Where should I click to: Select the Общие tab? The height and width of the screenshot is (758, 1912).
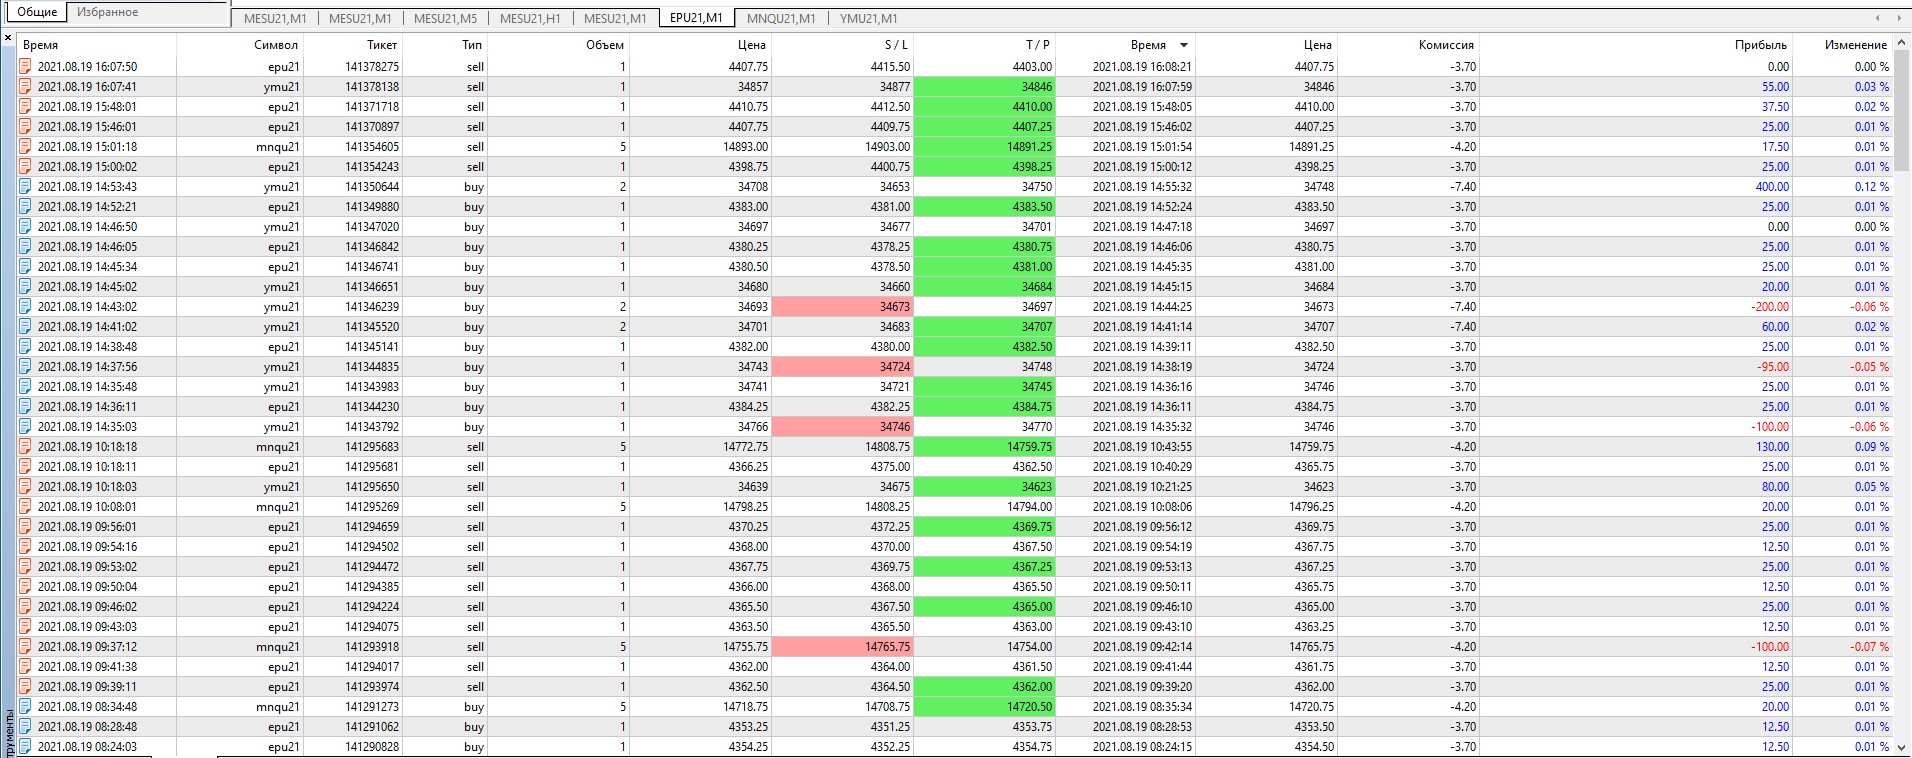tap(37, 12)
